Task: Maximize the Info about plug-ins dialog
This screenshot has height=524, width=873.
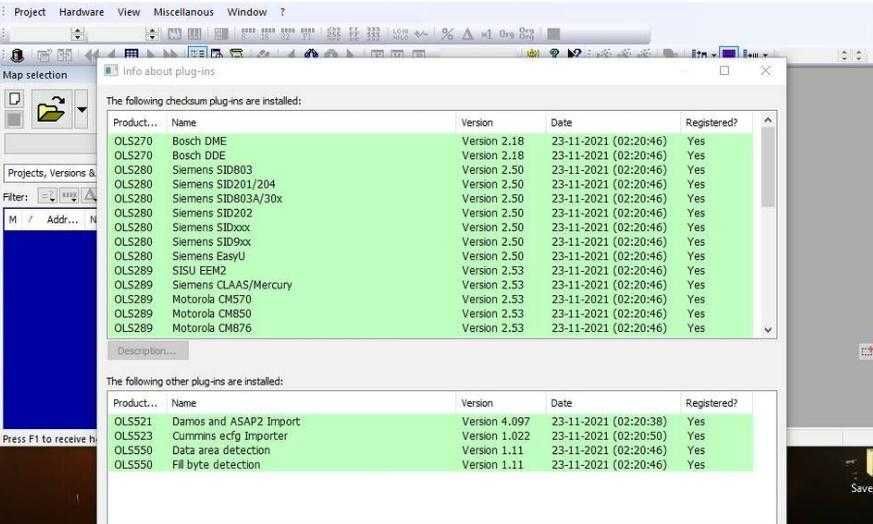Action: coord(724,71)
